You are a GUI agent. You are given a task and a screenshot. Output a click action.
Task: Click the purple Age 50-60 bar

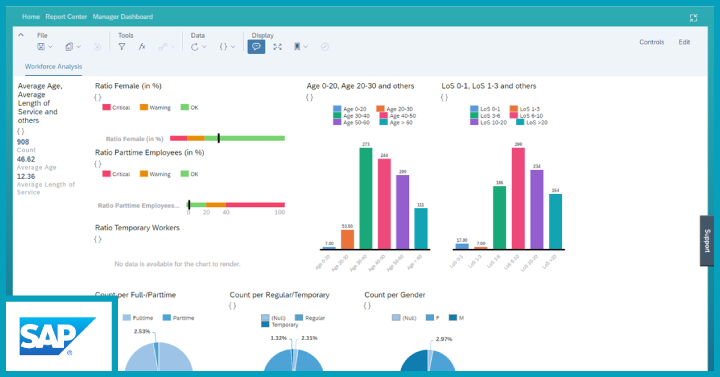[402, 212]
